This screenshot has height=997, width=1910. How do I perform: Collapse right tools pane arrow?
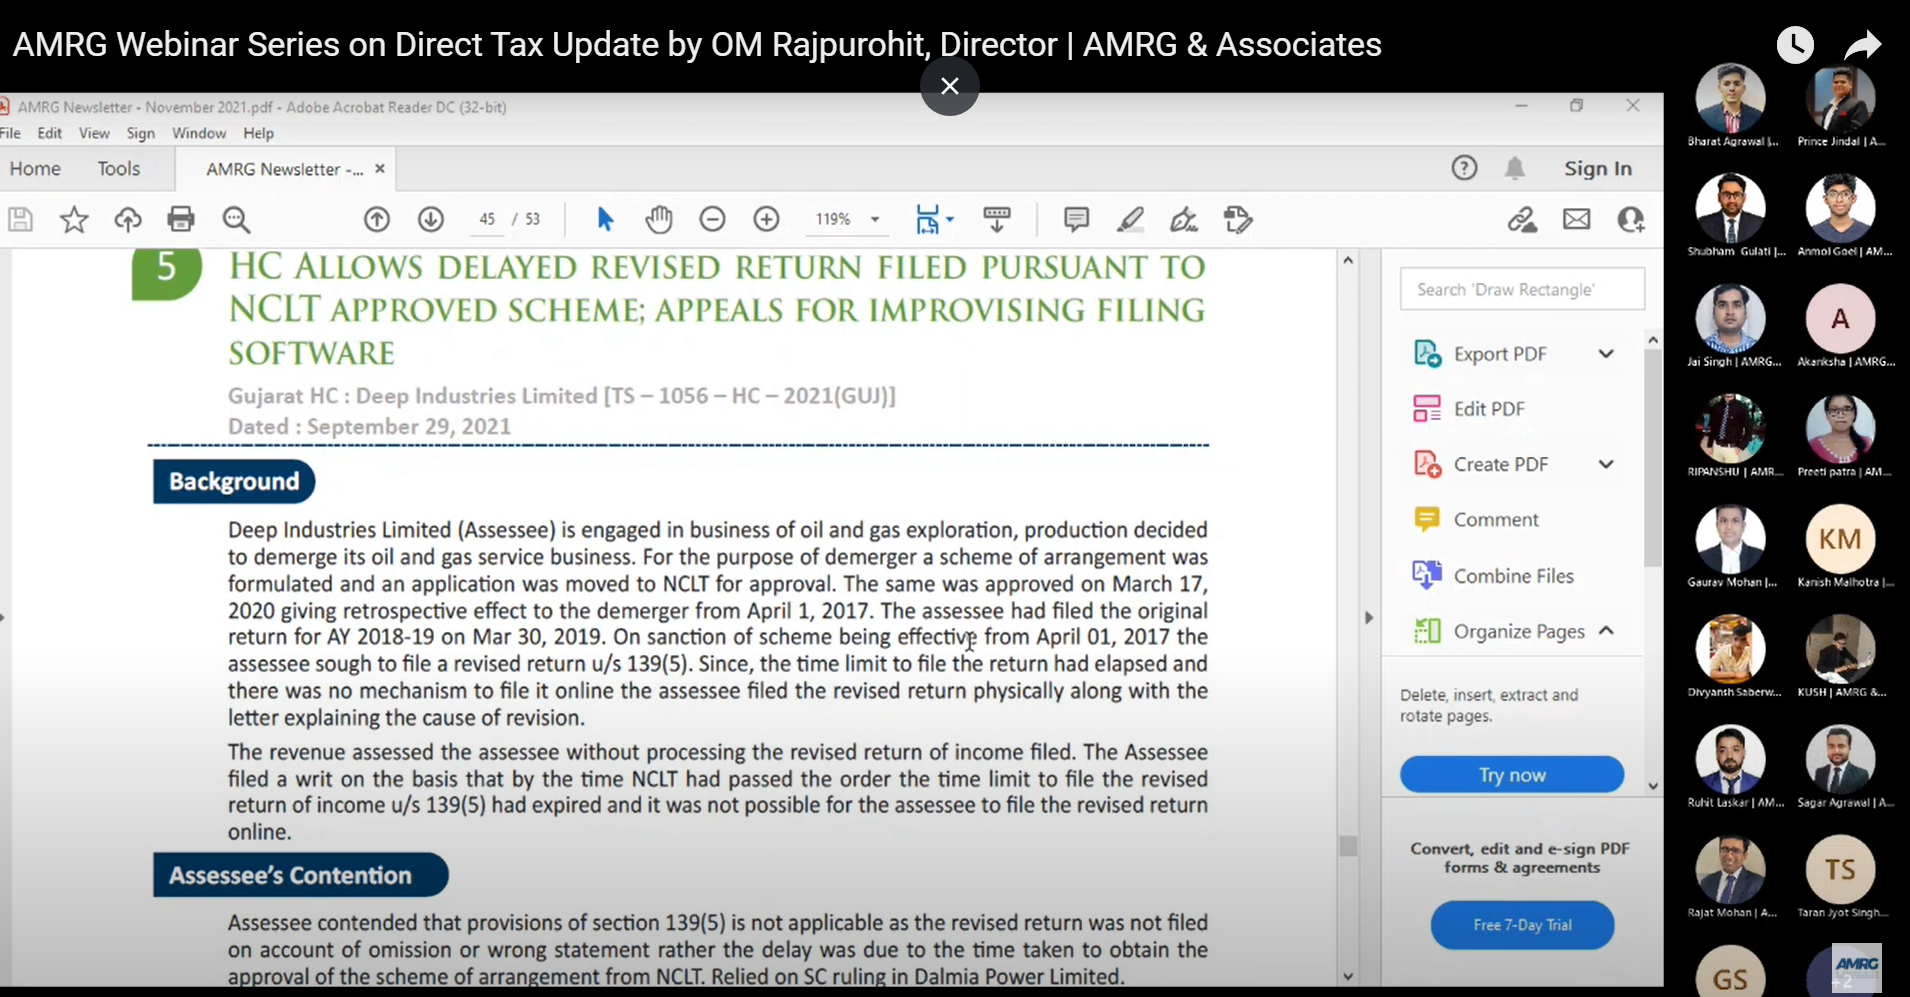point(1369,618)
